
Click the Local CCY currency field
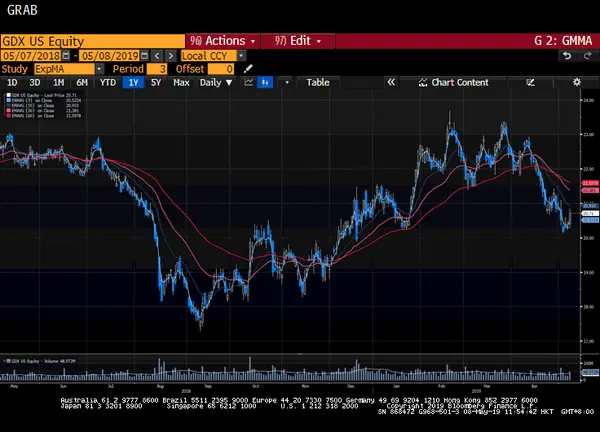209,56
